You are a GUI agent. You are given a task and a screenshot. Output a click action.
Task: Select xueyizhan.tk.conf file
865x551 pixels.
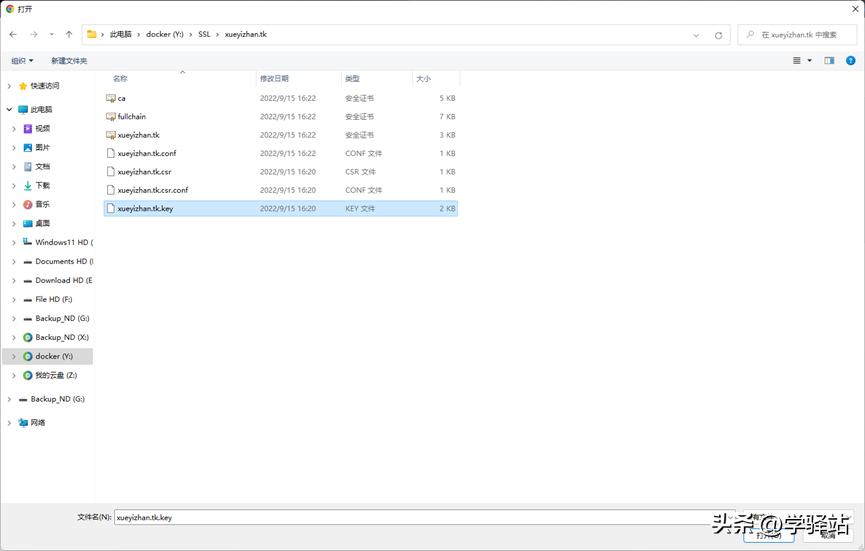tap(281, 153)
